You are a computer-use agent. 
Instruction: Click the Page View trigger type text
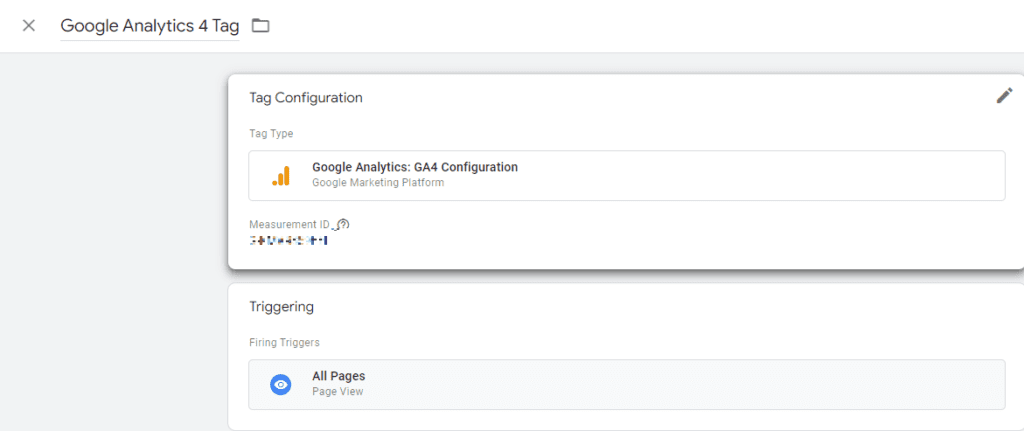coord(338,392)
